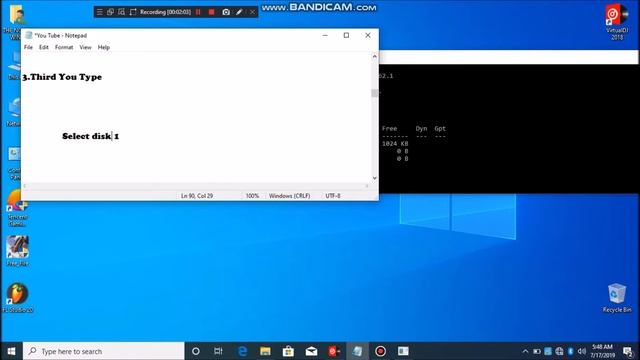Open the taskbar clock showing 5:48 AM

click(x=602, y=351)
